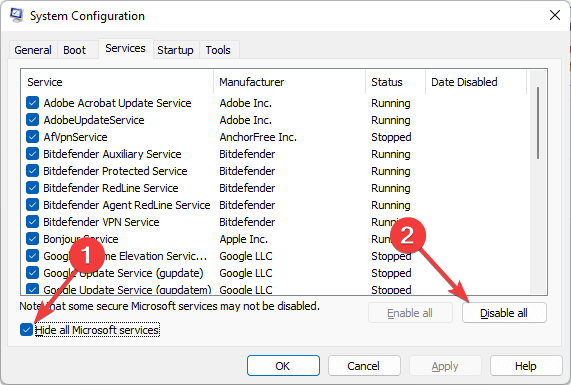Click Adobe Acrobat Update Service name
Screen dimensions: 571x385
pos(117,103)
